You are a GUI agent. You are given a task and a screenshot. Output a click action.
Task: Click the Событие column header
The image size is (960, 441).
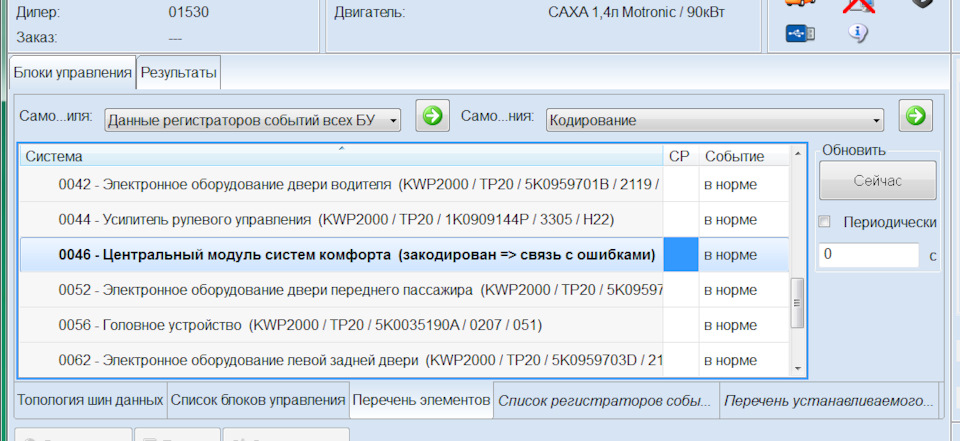tap(744, 156)
